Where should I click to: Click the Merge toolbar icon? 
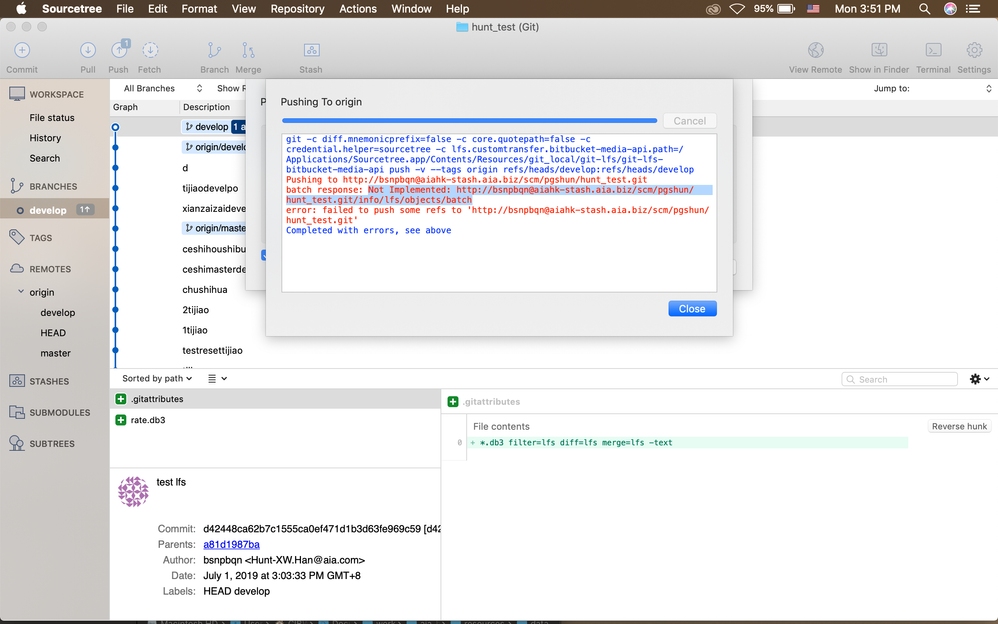(x=248, y=50)
